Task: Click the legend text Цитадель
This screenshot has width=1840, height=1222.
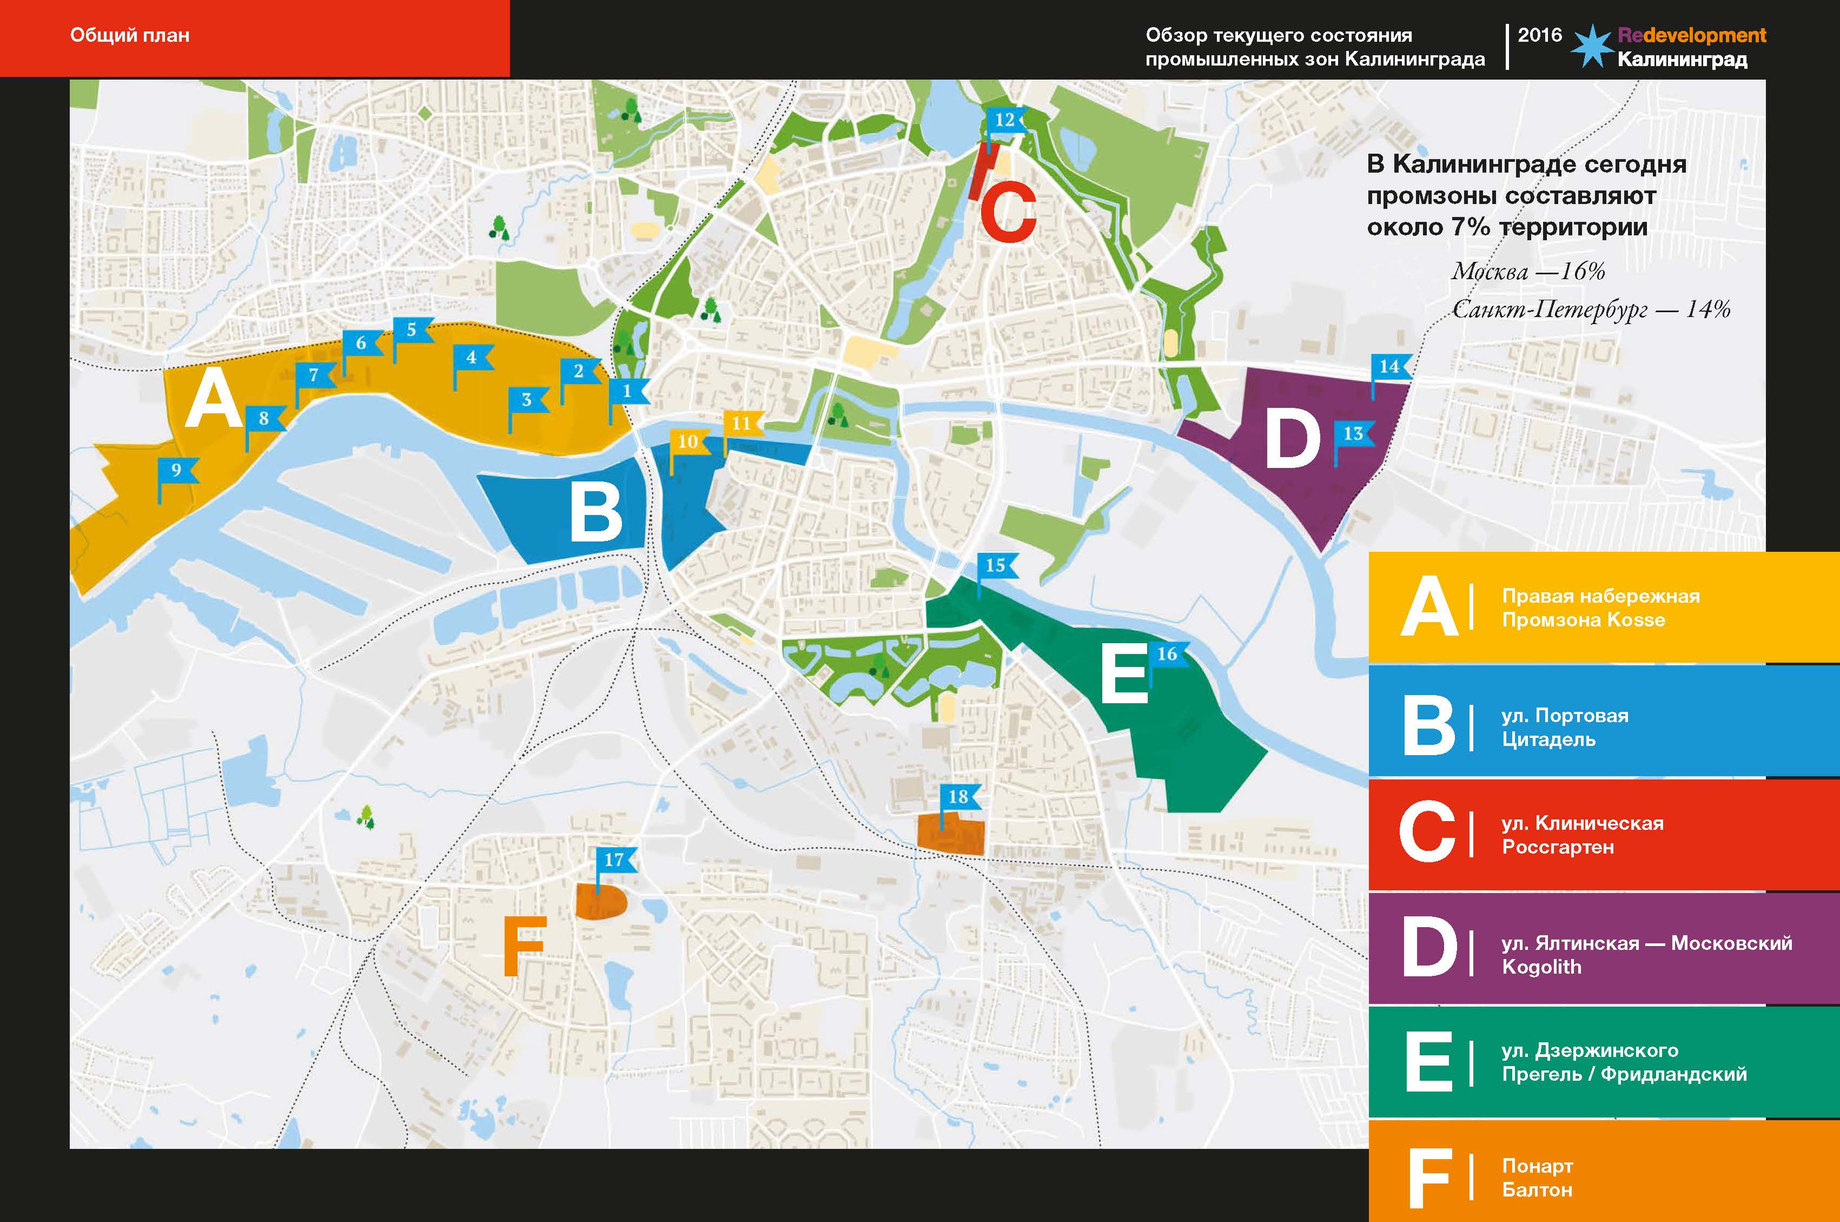Action: [x=1548, y=740]
